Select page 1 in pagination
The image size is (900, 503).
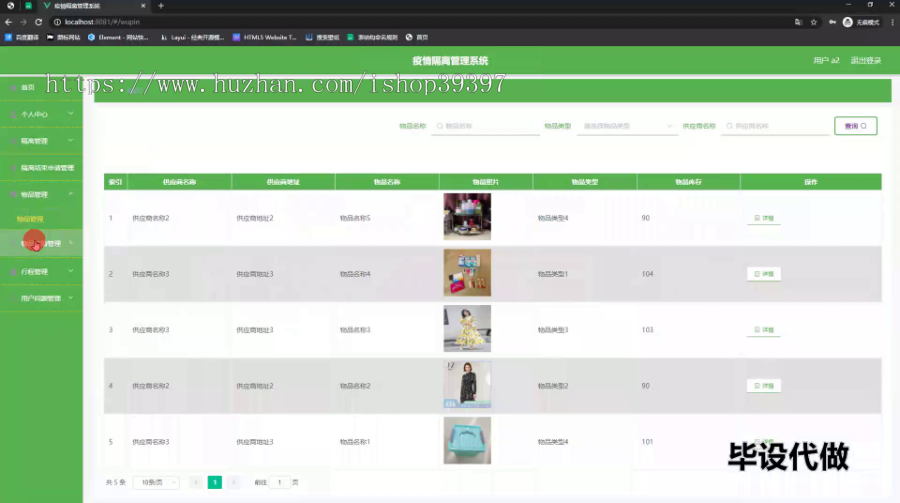[215, 482]
